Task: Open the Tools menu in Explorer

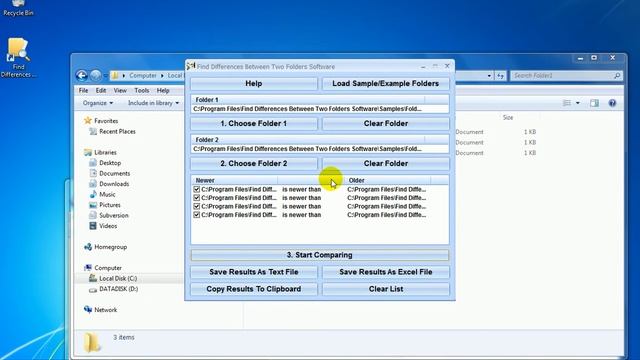Action: (x=142, y=91)
